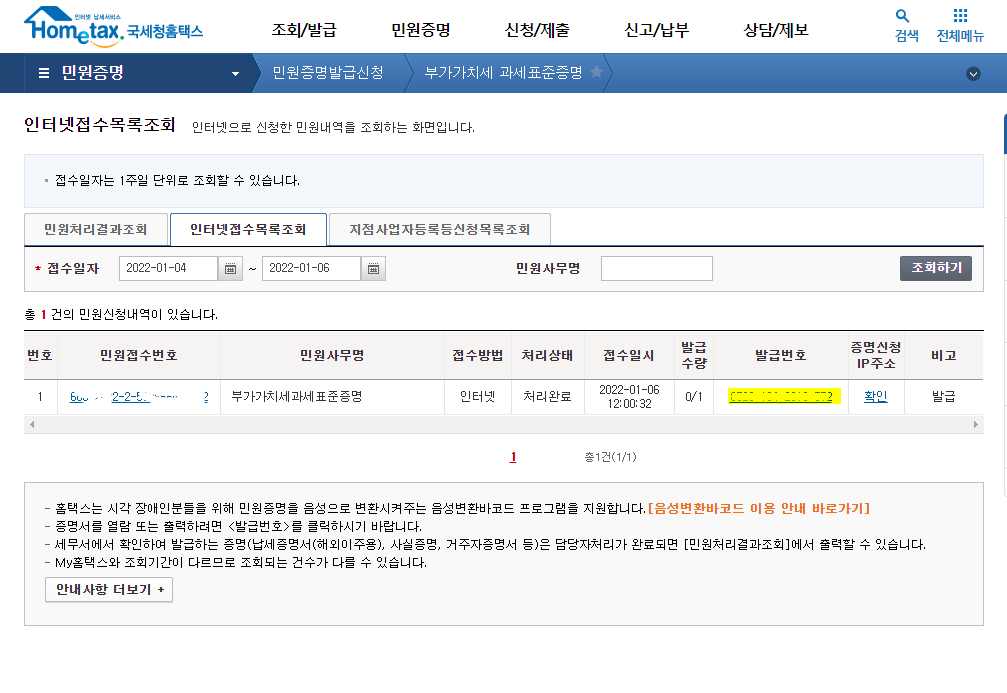The height and width of the screenshot is (693, 1007).
Task: Click the 조회하기 button
Action: (x=936, y=268)
